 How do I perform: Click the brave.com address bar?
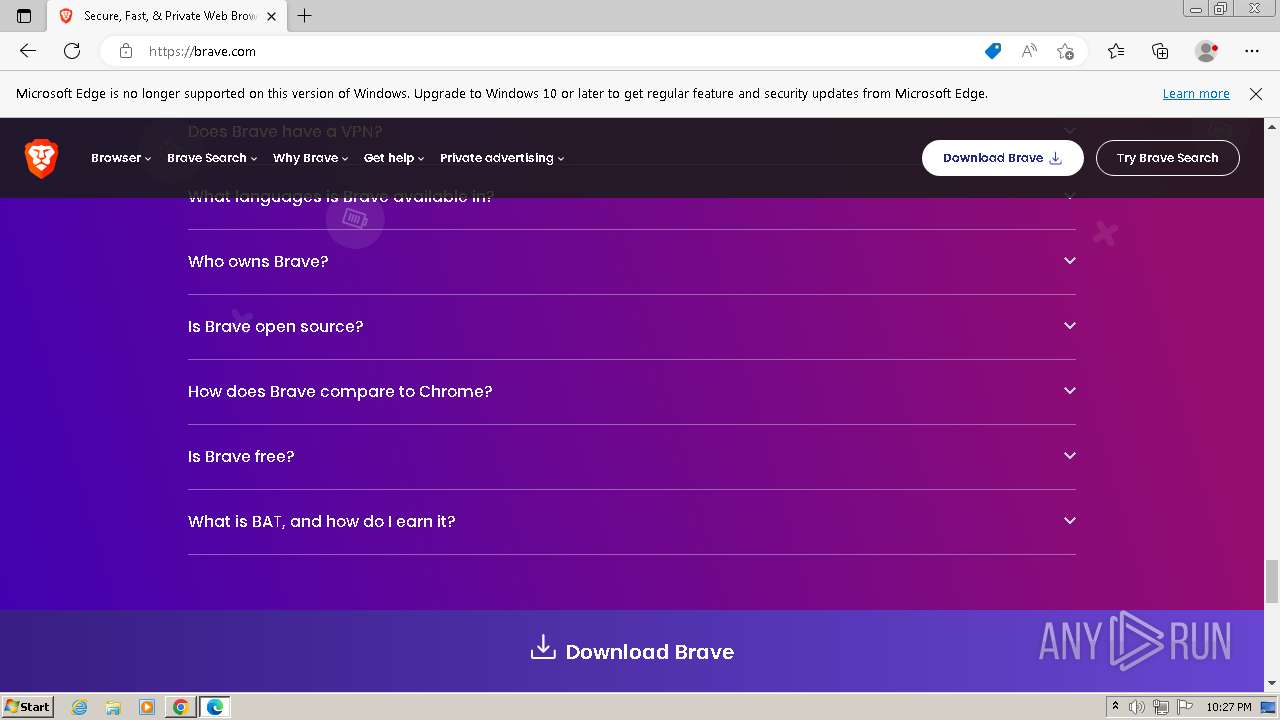[560, 51]
